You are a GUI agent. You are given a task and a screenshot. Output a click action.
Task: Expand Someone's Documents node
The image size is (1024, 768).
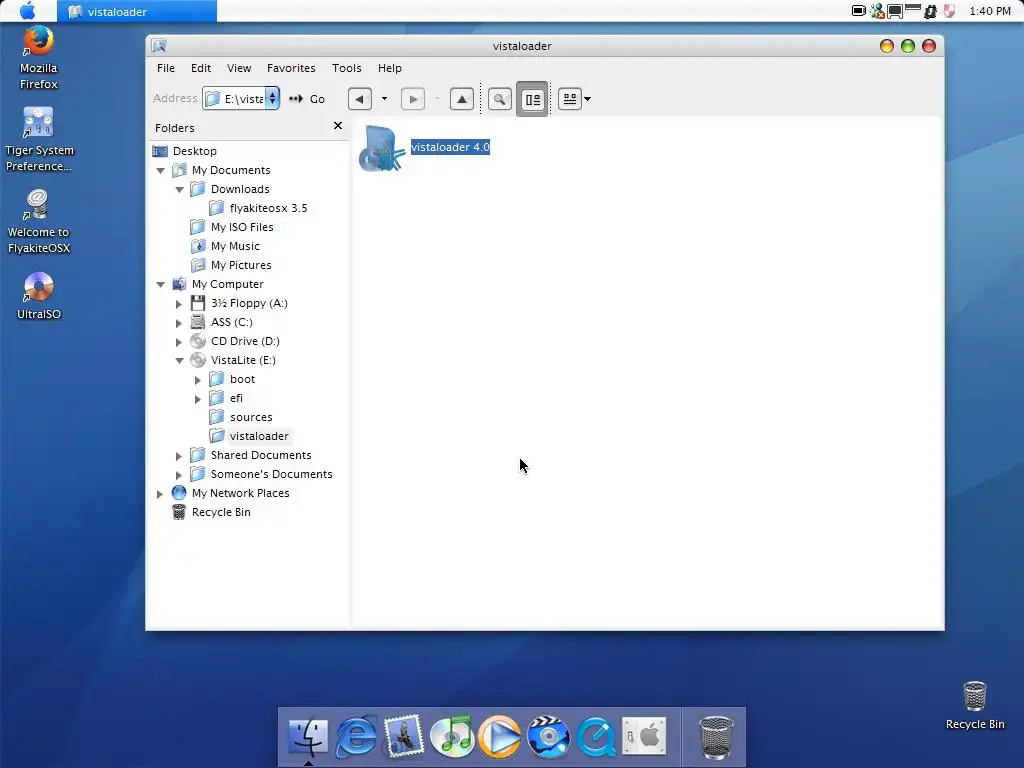[x=179, y=475]
